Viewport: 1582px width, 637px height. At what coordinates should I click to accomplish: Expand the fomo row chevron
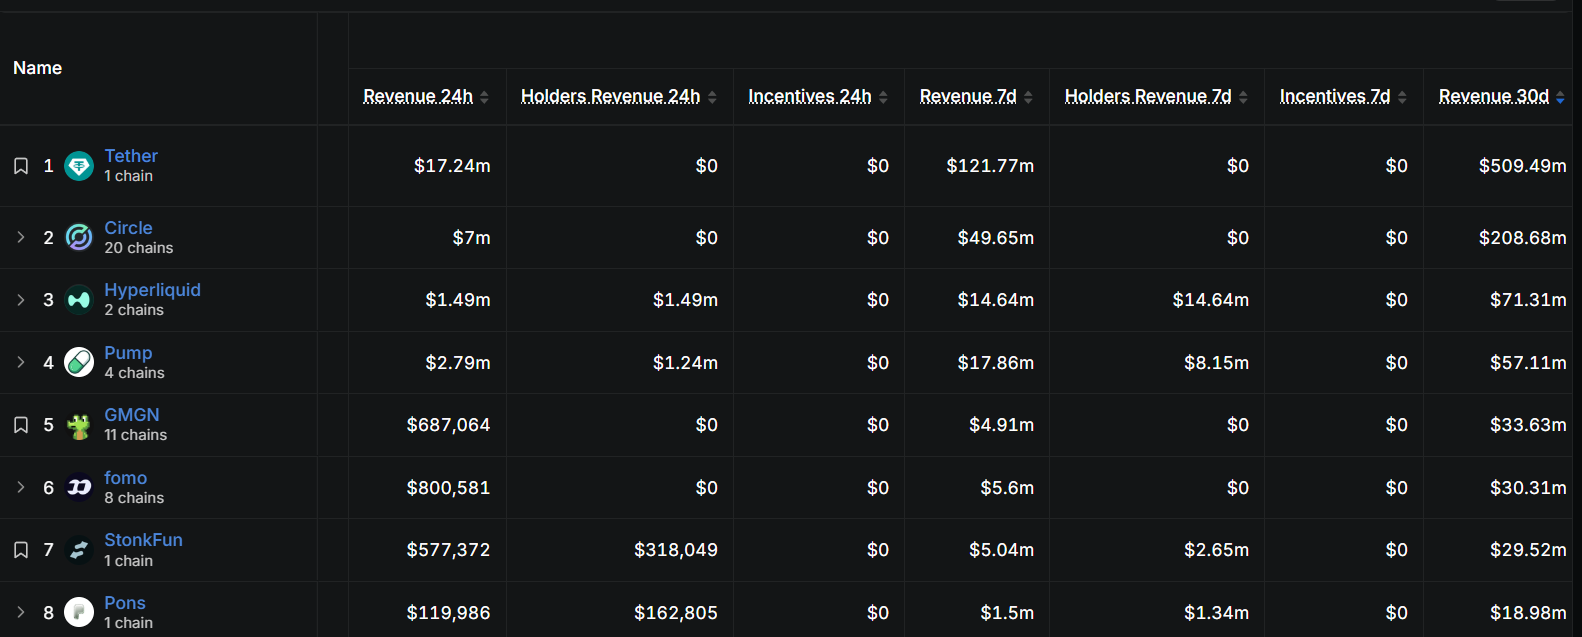coord(21,487)
